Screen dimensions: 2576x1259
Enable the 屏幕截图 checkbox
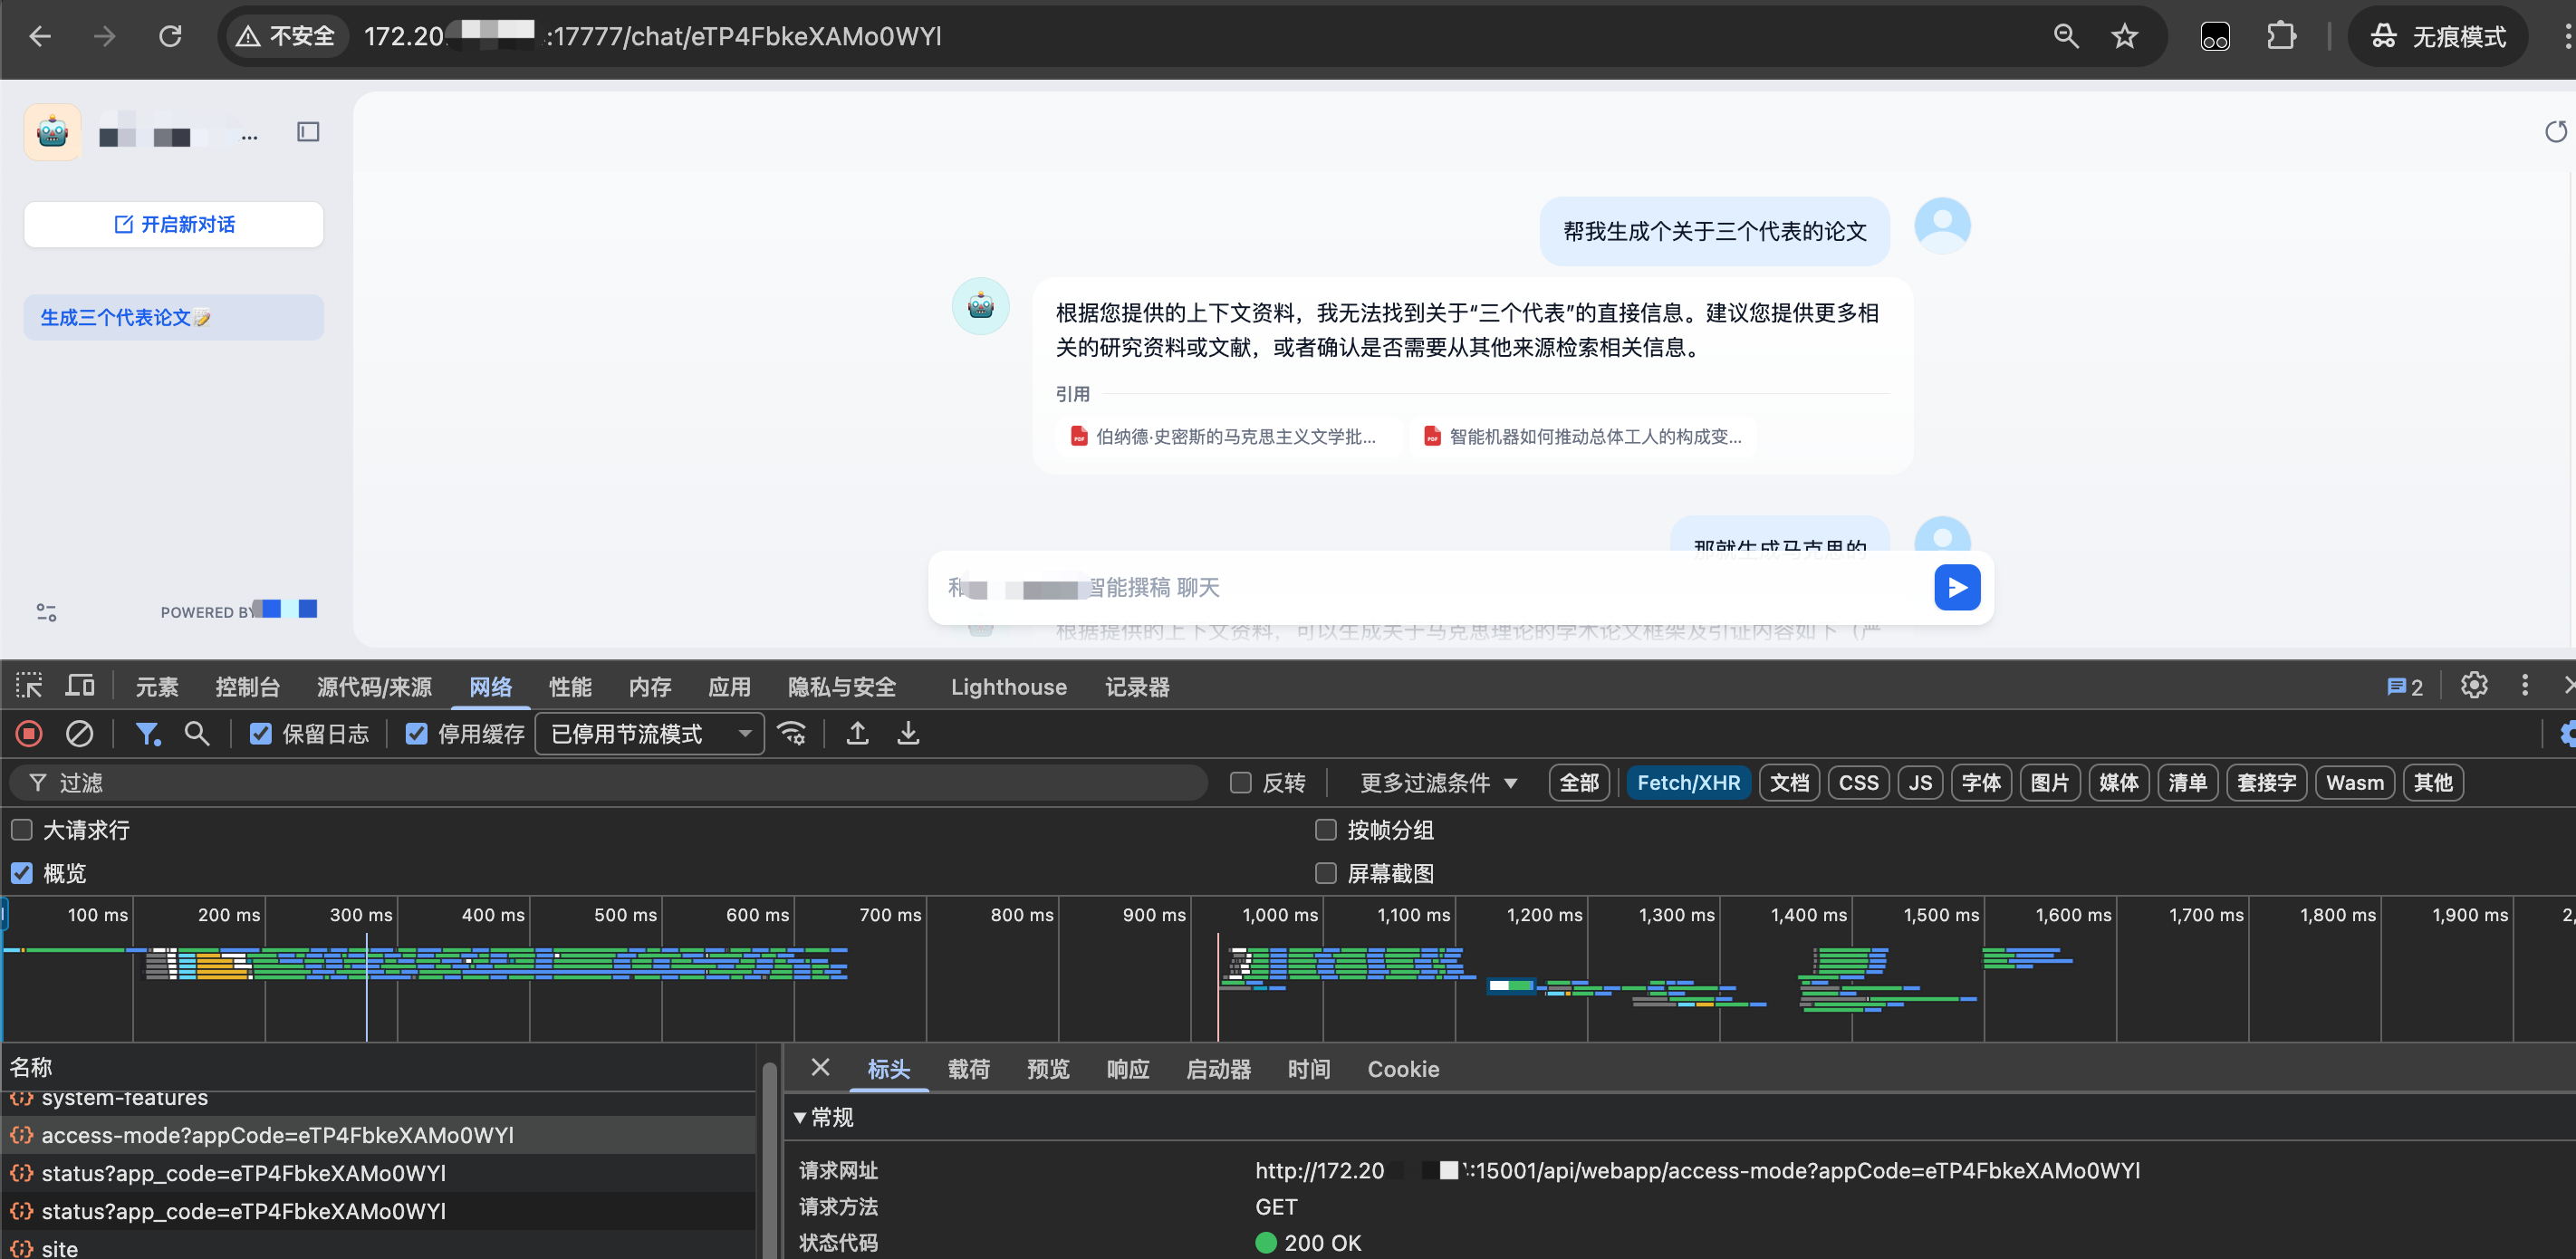pos(1325,873)
